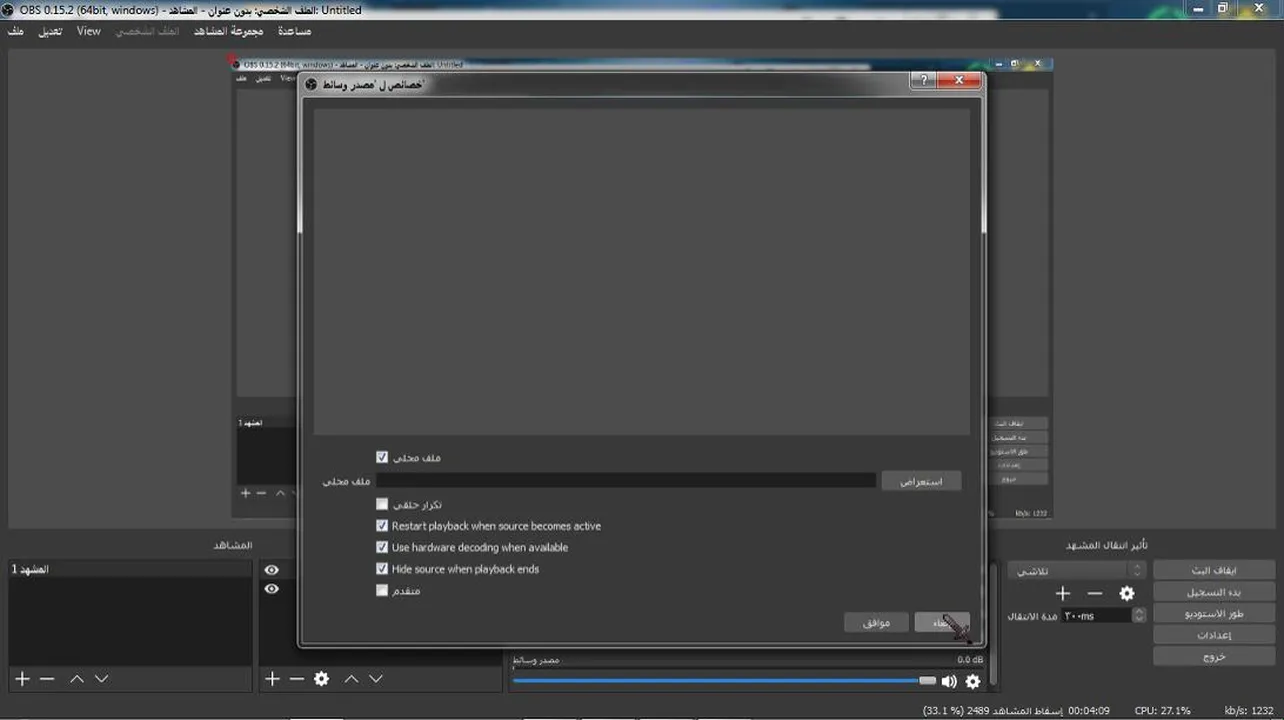Open the 'تلاشي' scene transition dropdown
1284x720 pixels.
click(1076, 570)
